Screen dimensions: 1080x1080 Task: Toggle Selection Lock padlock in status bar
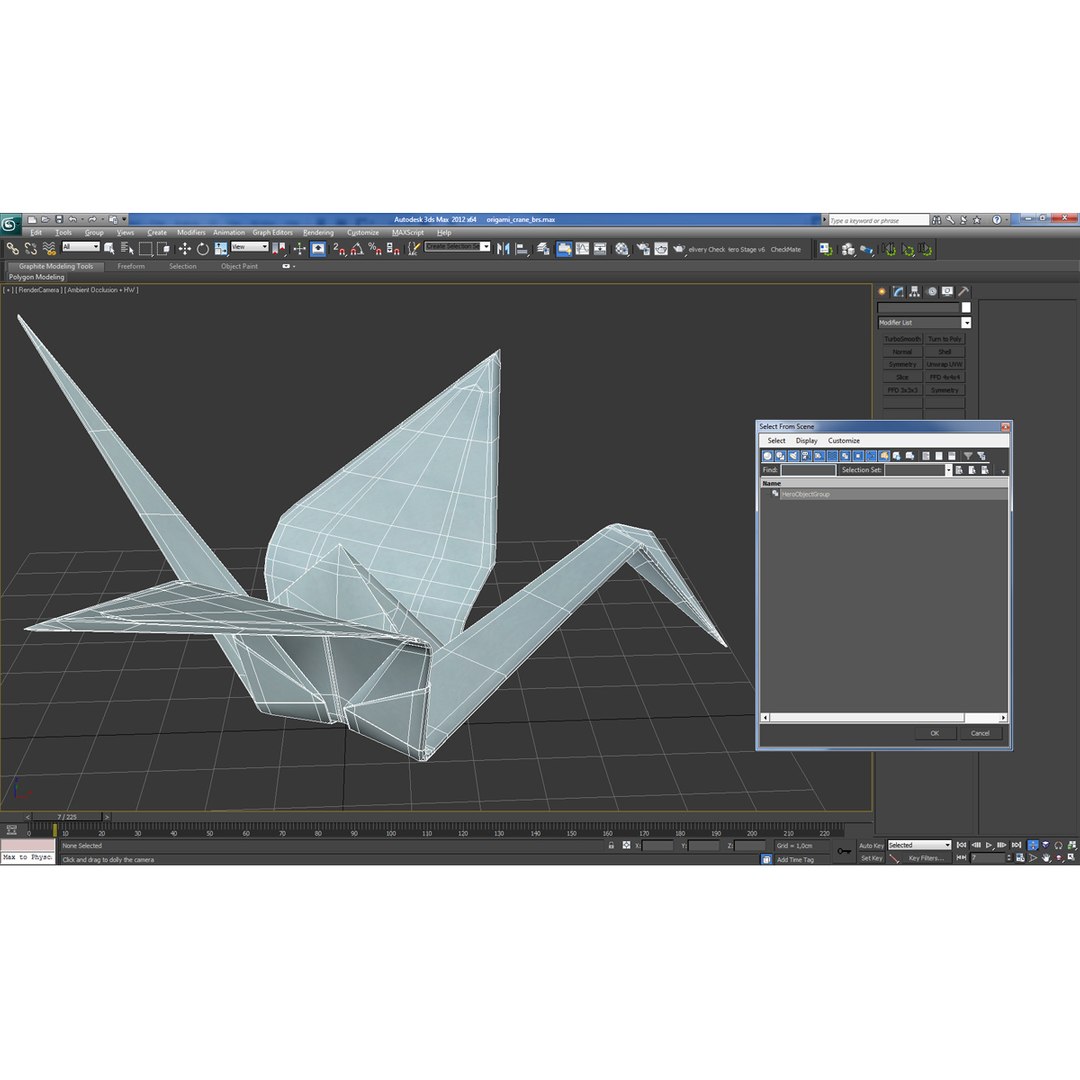click(x=611, y=845)
